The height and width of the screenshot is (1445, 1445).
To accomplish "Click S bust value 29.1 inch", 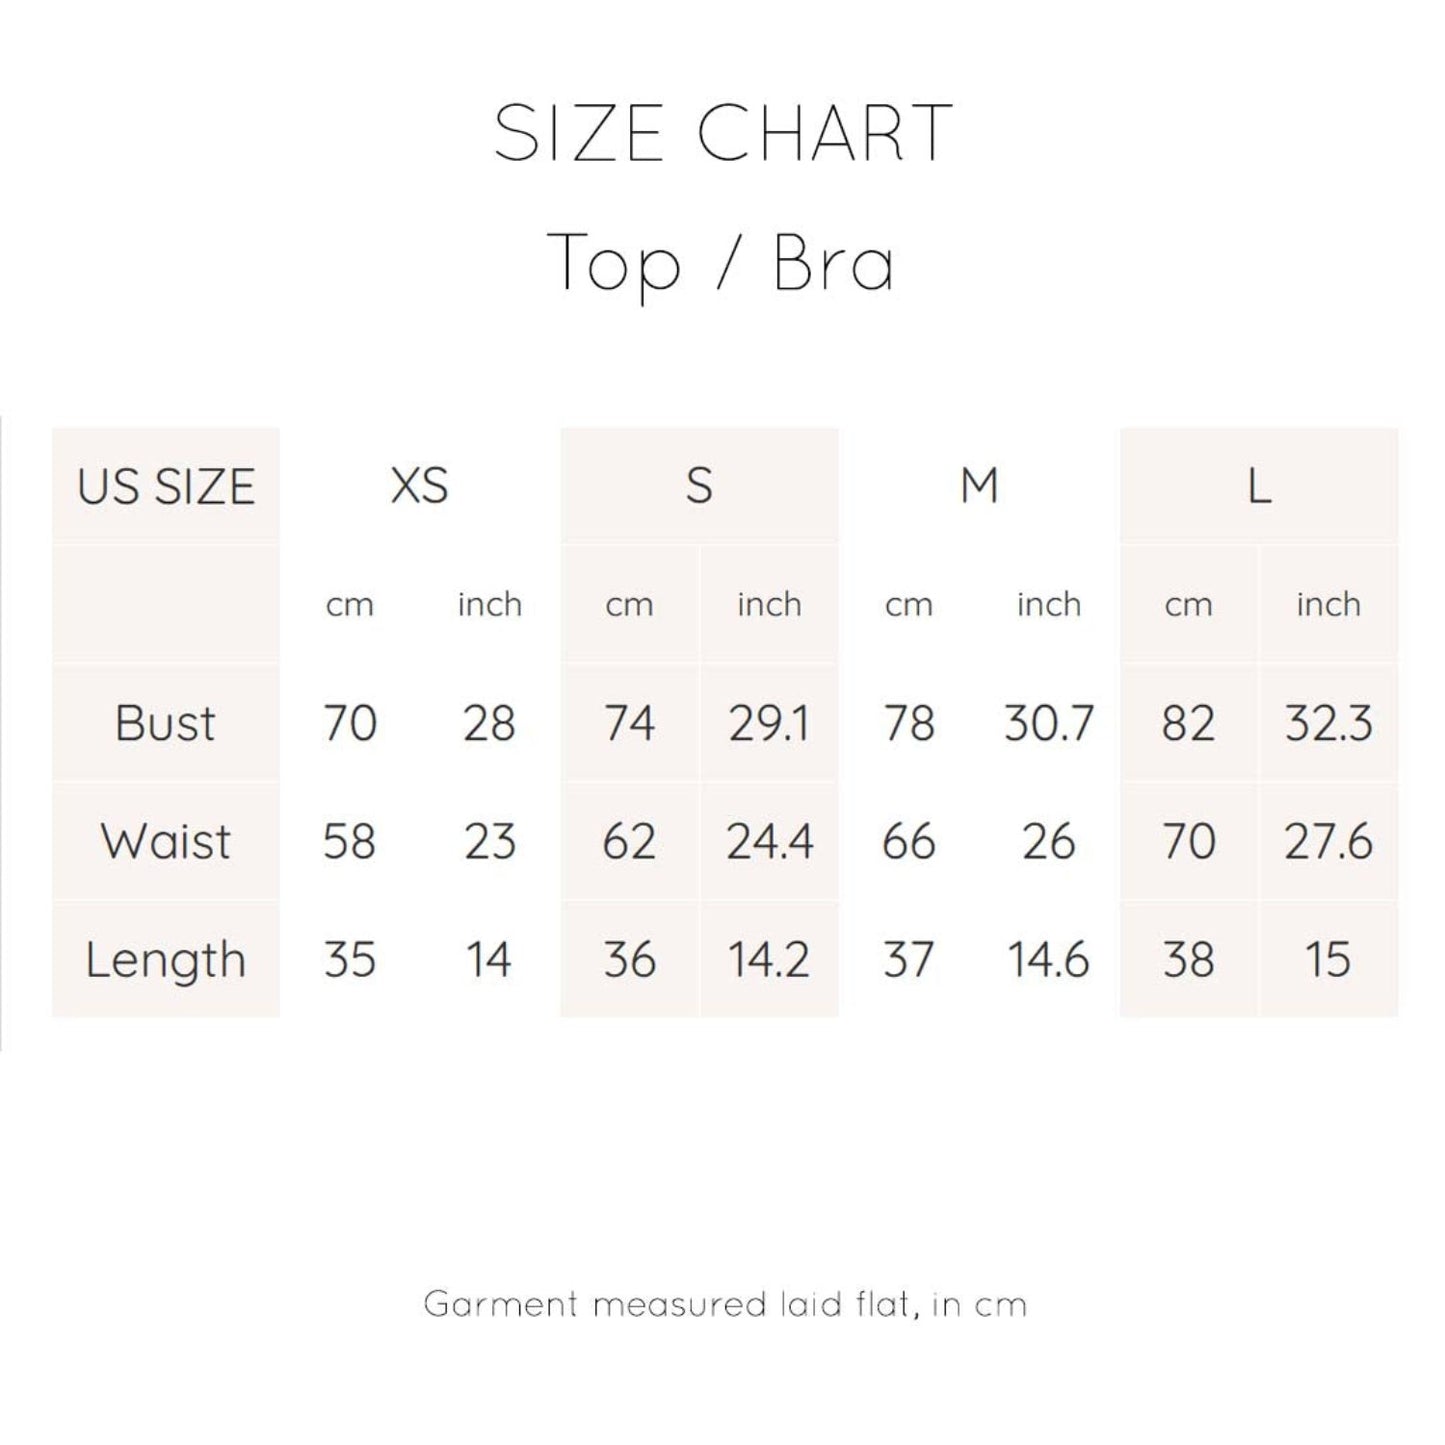I will 768,723.
